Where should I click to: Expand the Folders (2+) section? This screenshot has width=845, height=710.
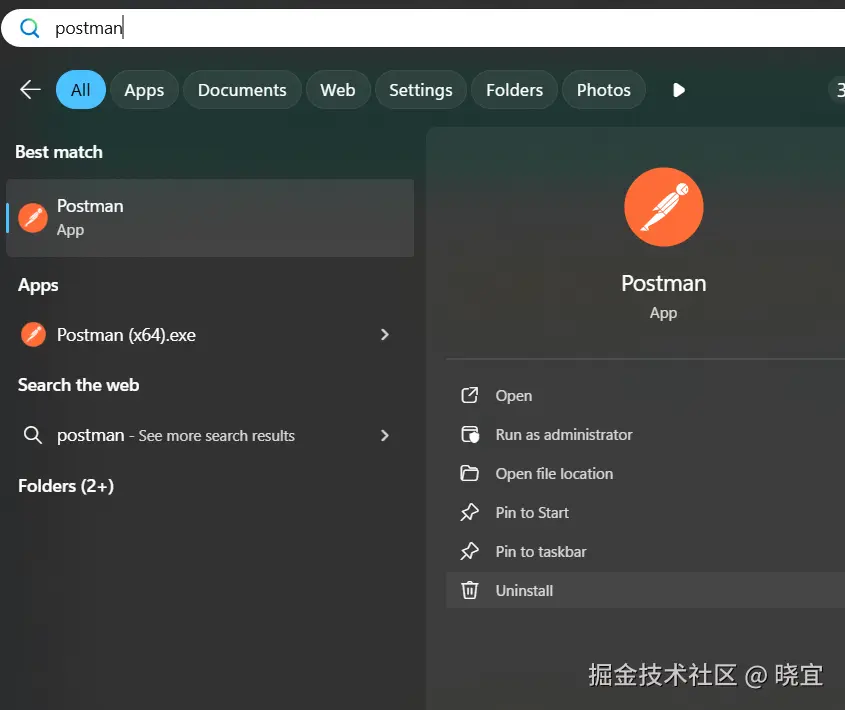point(66,486)
